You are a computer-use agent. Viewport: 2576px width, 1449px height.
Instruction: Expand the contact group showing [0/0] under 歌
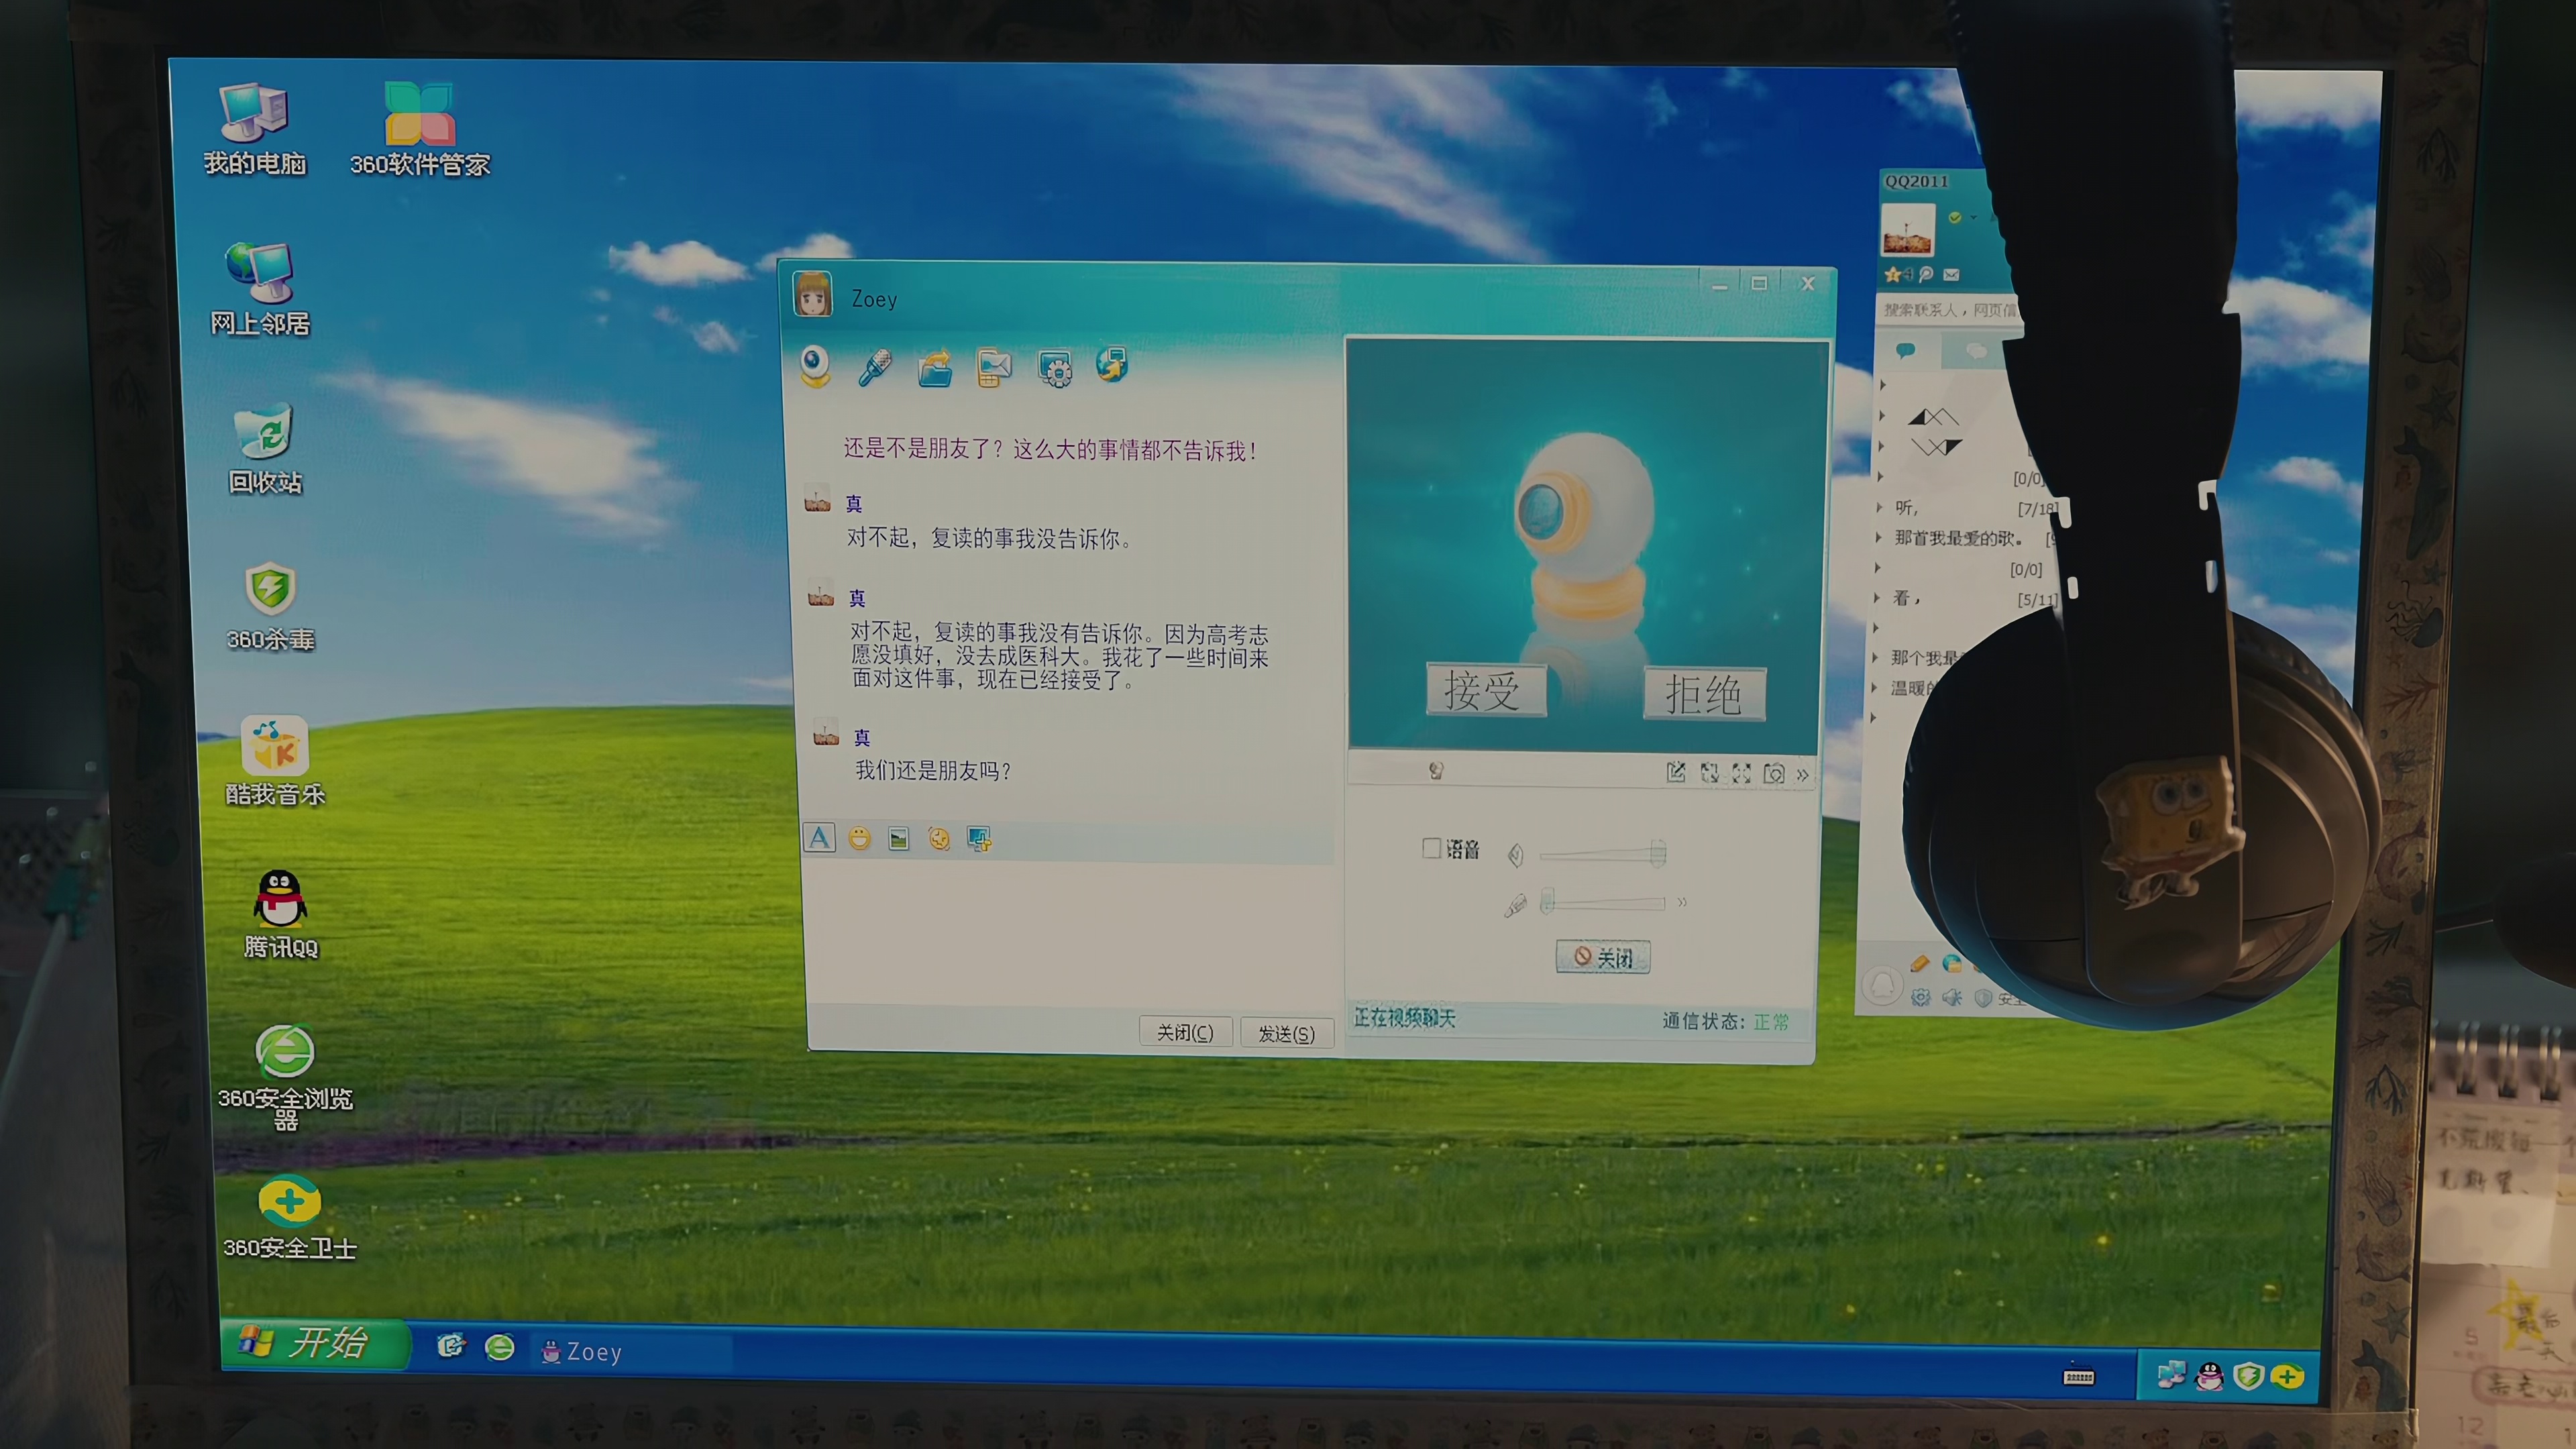[x=1877, y=567]
